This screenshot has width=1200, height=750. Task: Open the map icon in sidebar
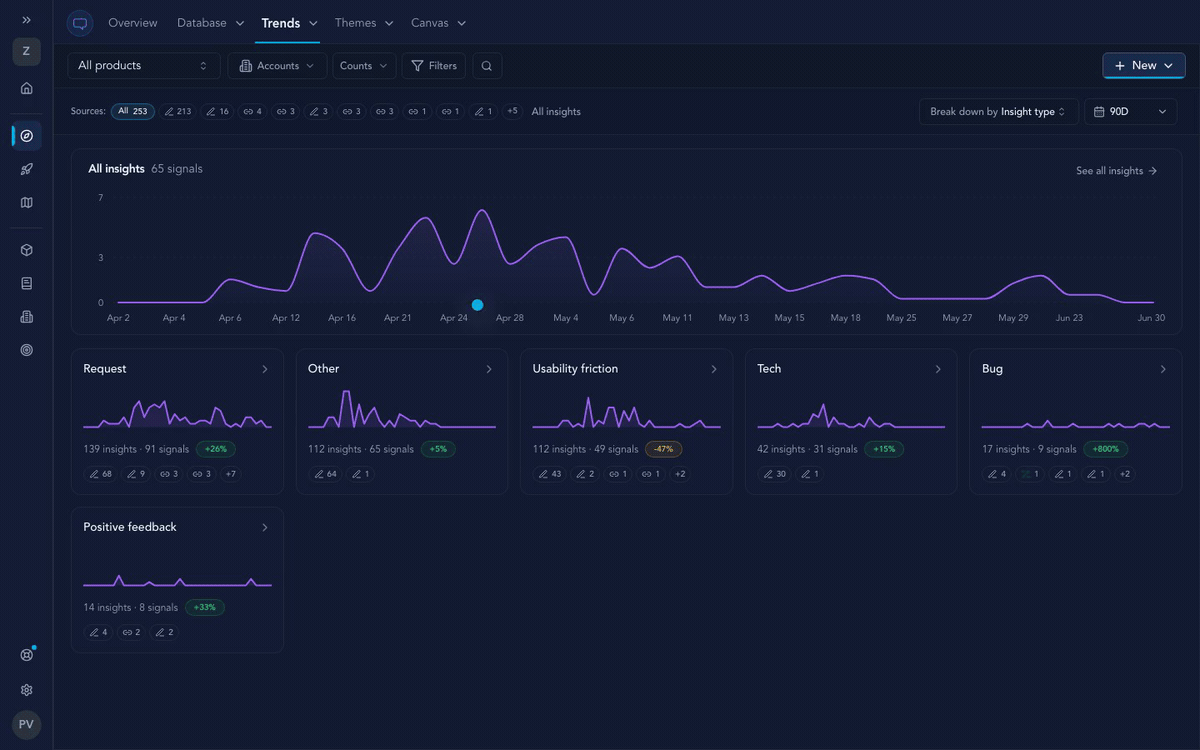pos(26,202)
